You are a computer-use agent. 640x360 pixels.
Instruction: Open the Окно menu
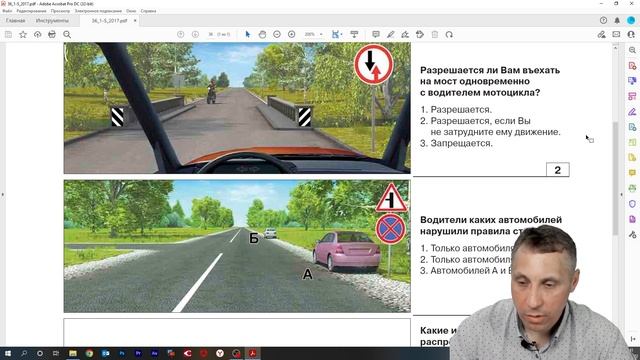pos(131,11)
